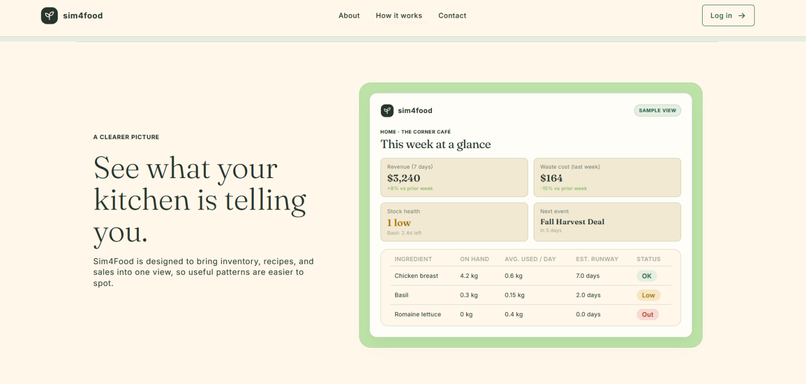Click the '$164' waste cost value
This screenshot has width=806, height=384.
pyautogui.click(x=552, y=178)
